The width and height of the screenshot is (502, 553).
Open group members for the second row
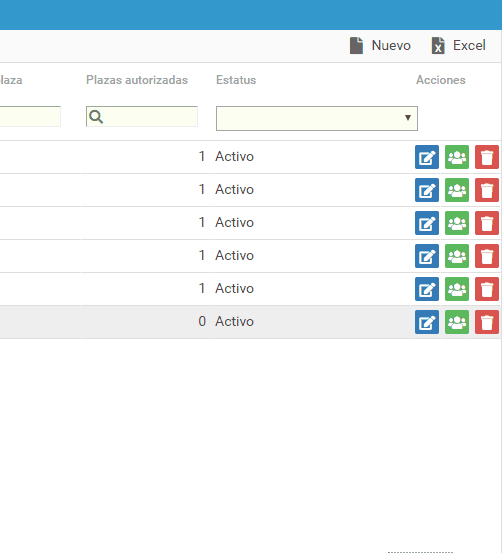[x=457, y=190]
